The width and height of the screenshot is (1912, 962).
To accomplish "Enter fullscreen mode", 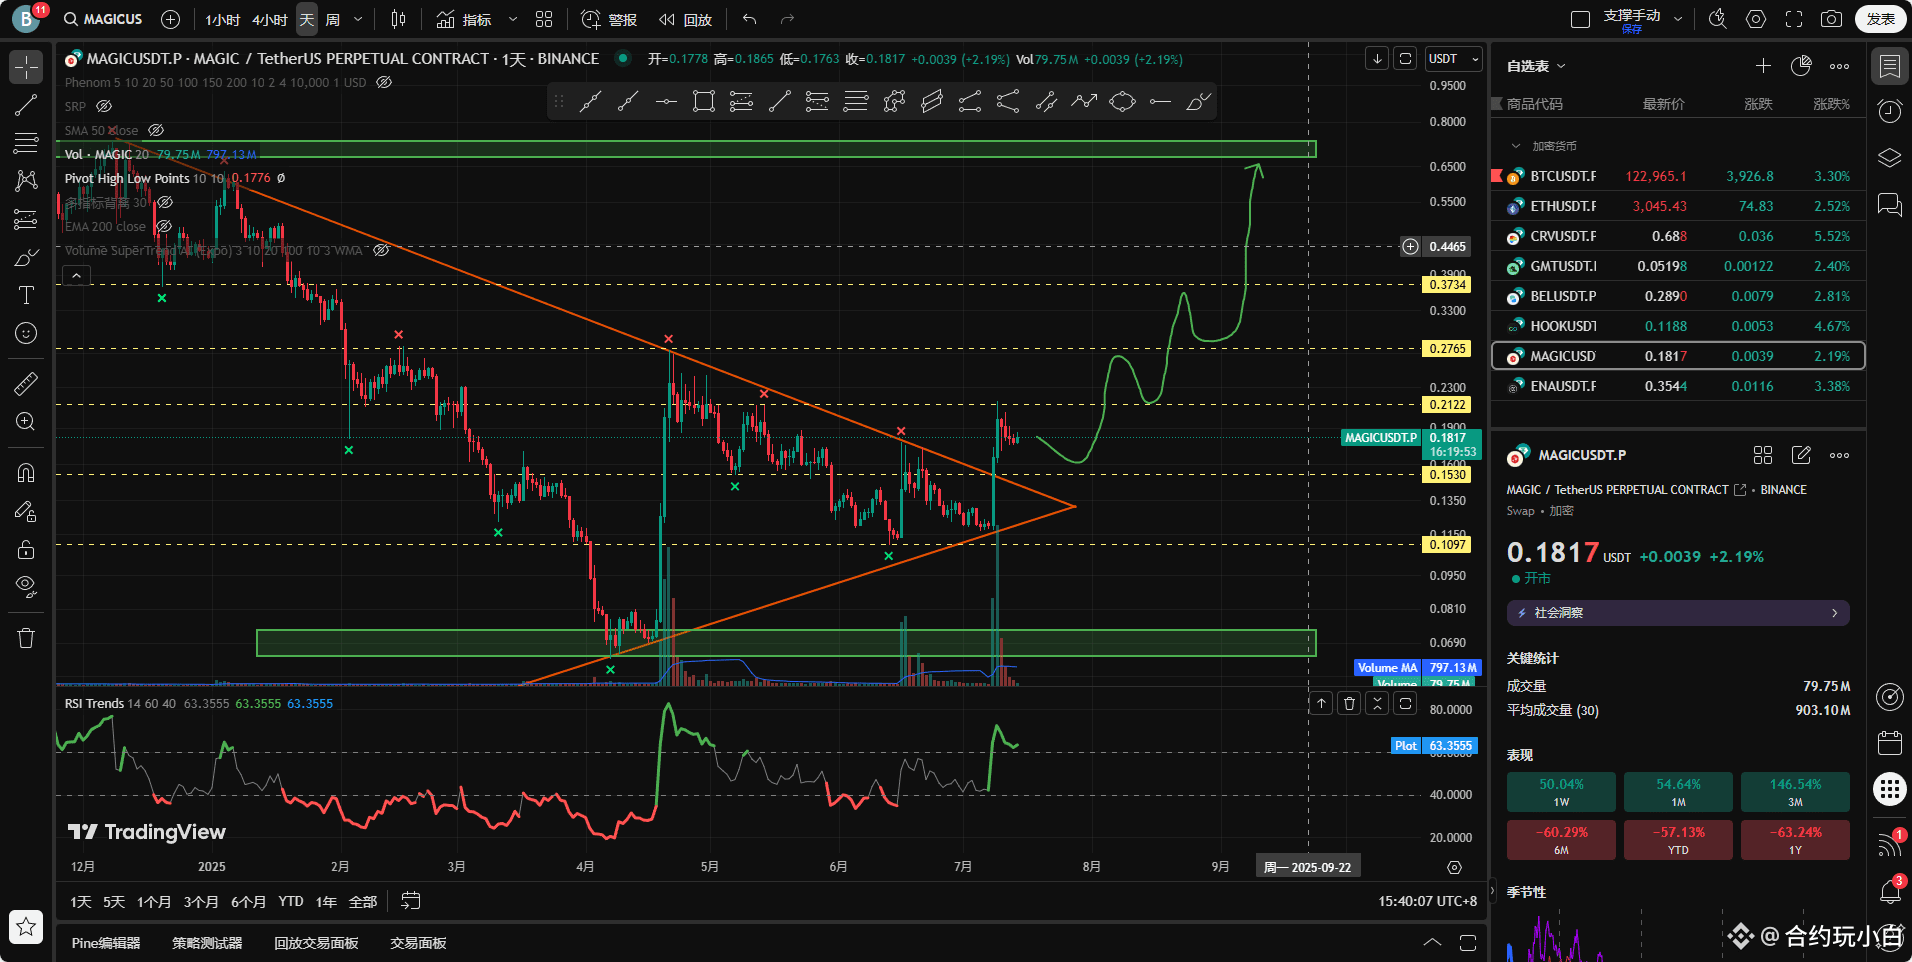I will click(x=1794, y=19).
